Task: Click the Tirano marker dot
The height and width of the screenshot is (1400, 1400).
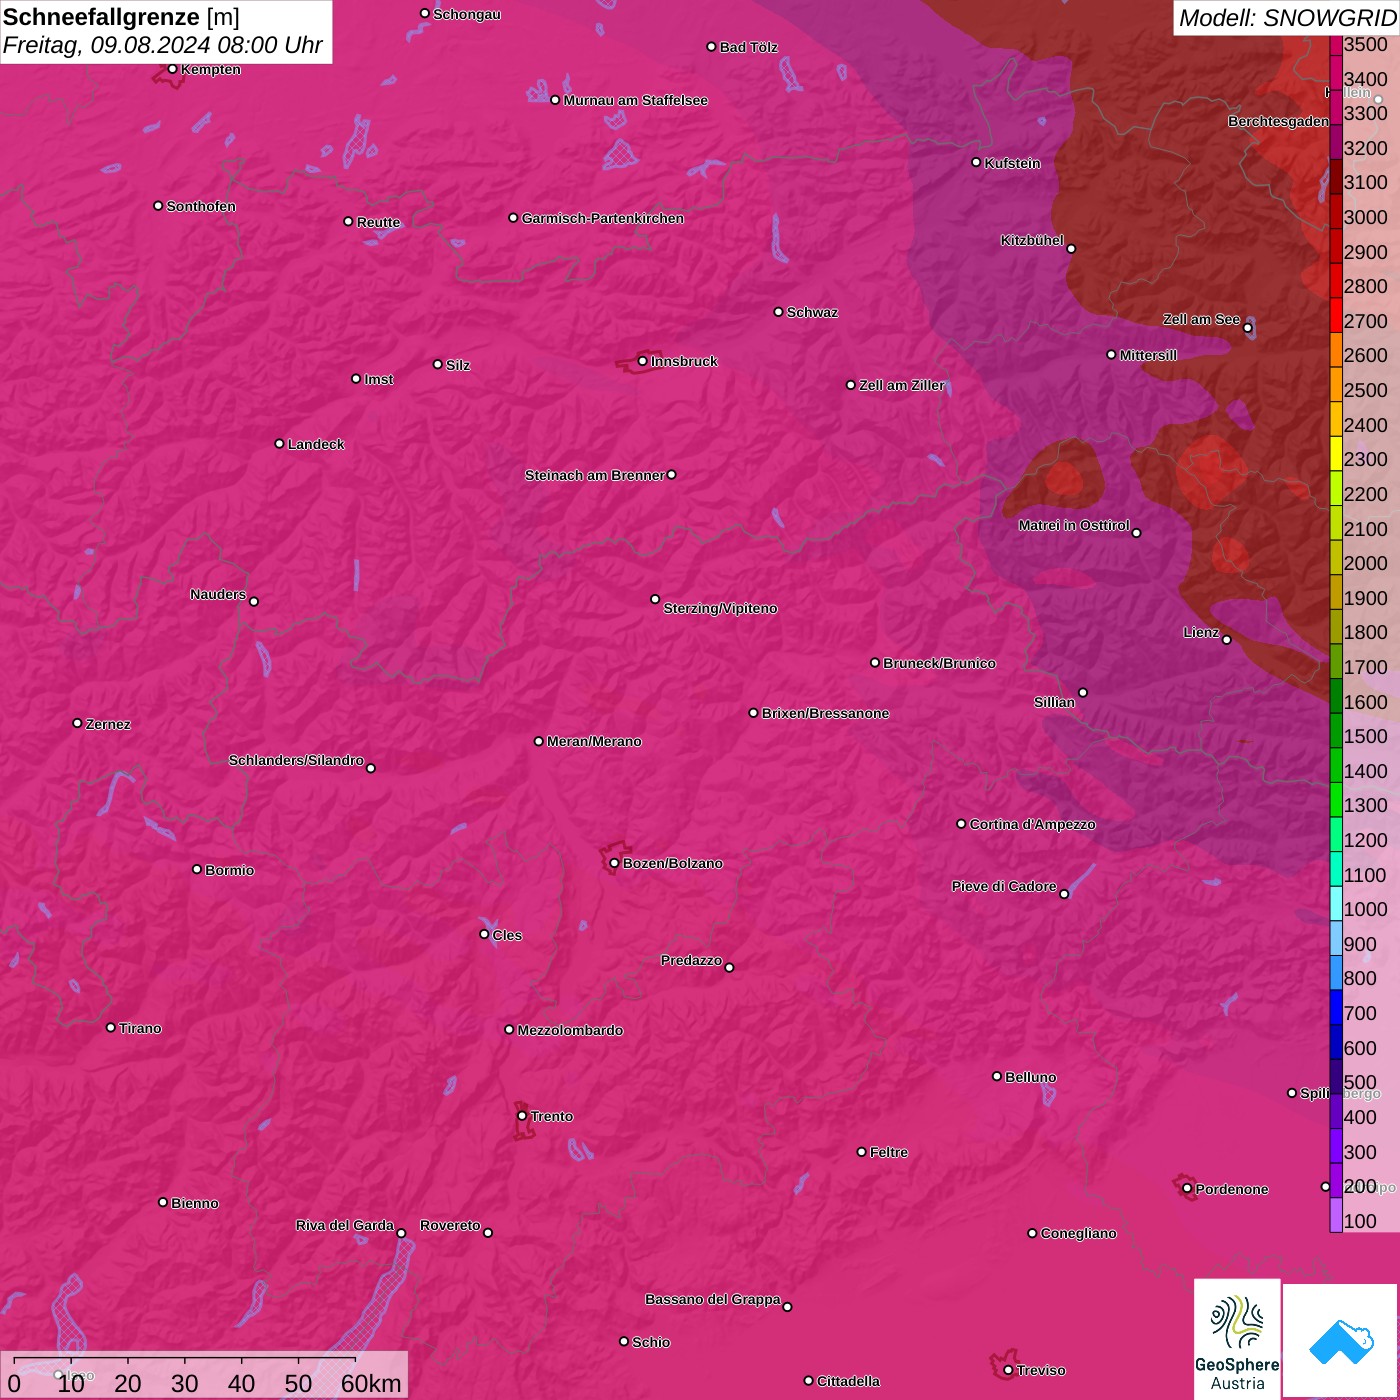Action: [x=111, y=1027]
